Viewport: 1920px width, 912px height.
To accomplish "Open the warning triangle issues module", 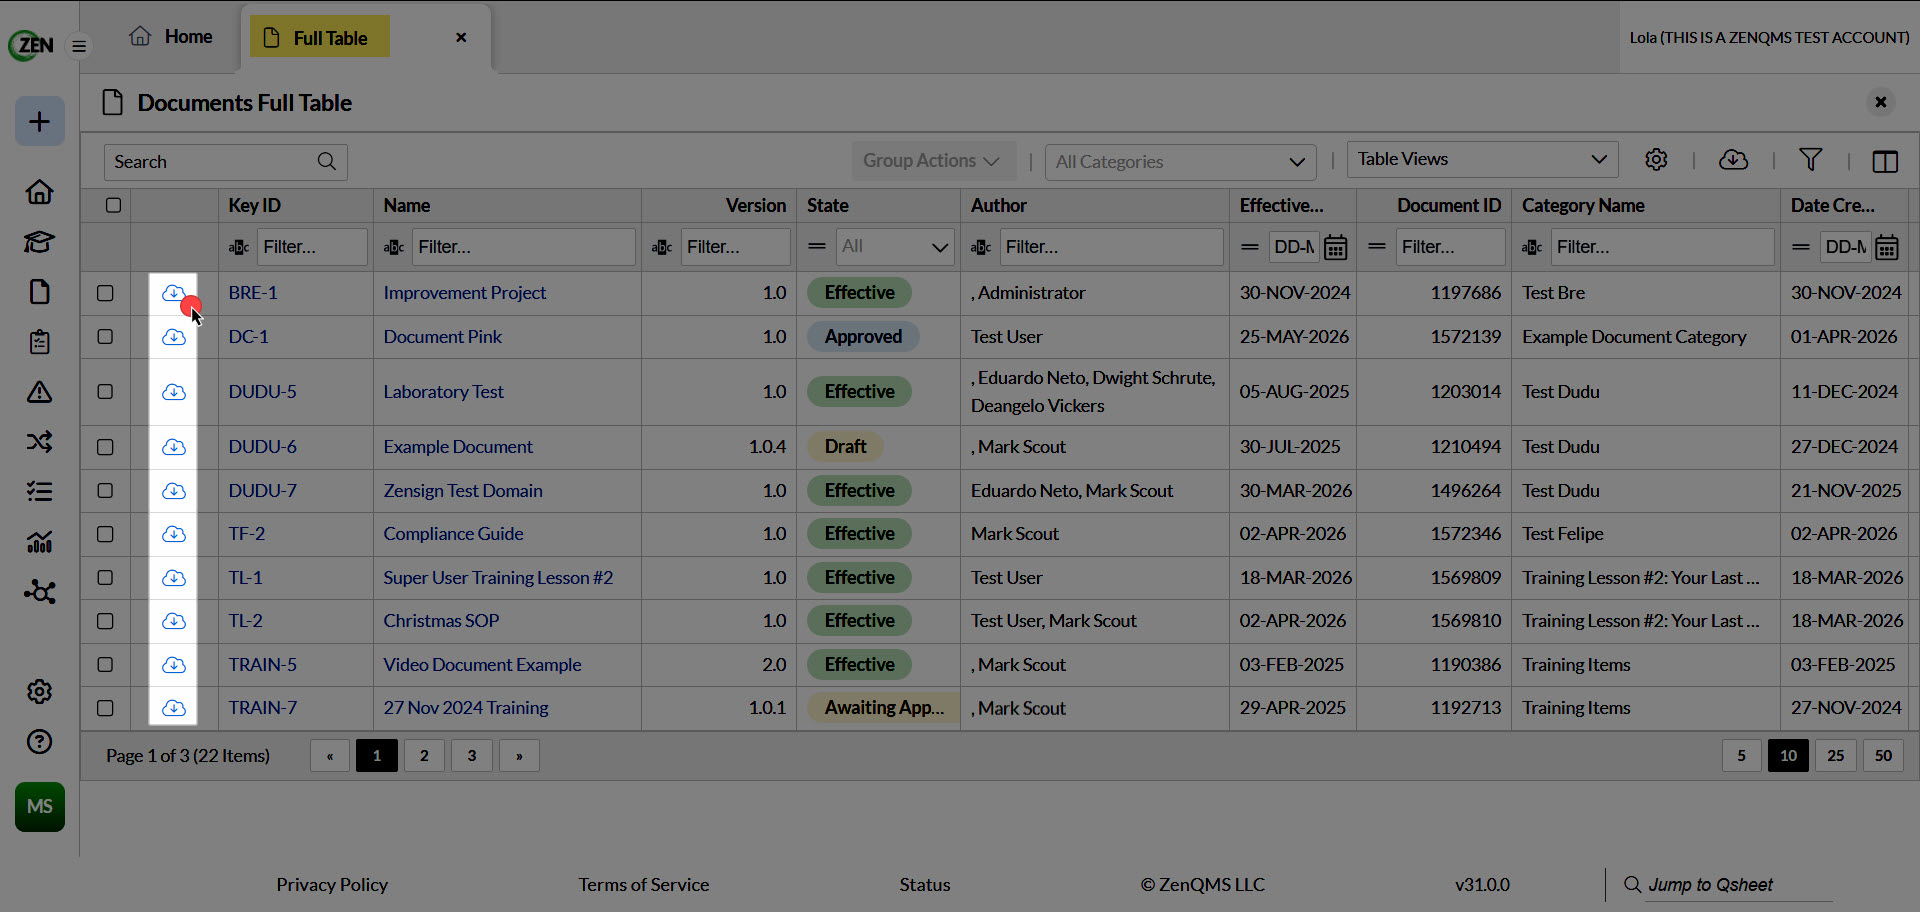I will pyautogui.click(x=40, y=392).
